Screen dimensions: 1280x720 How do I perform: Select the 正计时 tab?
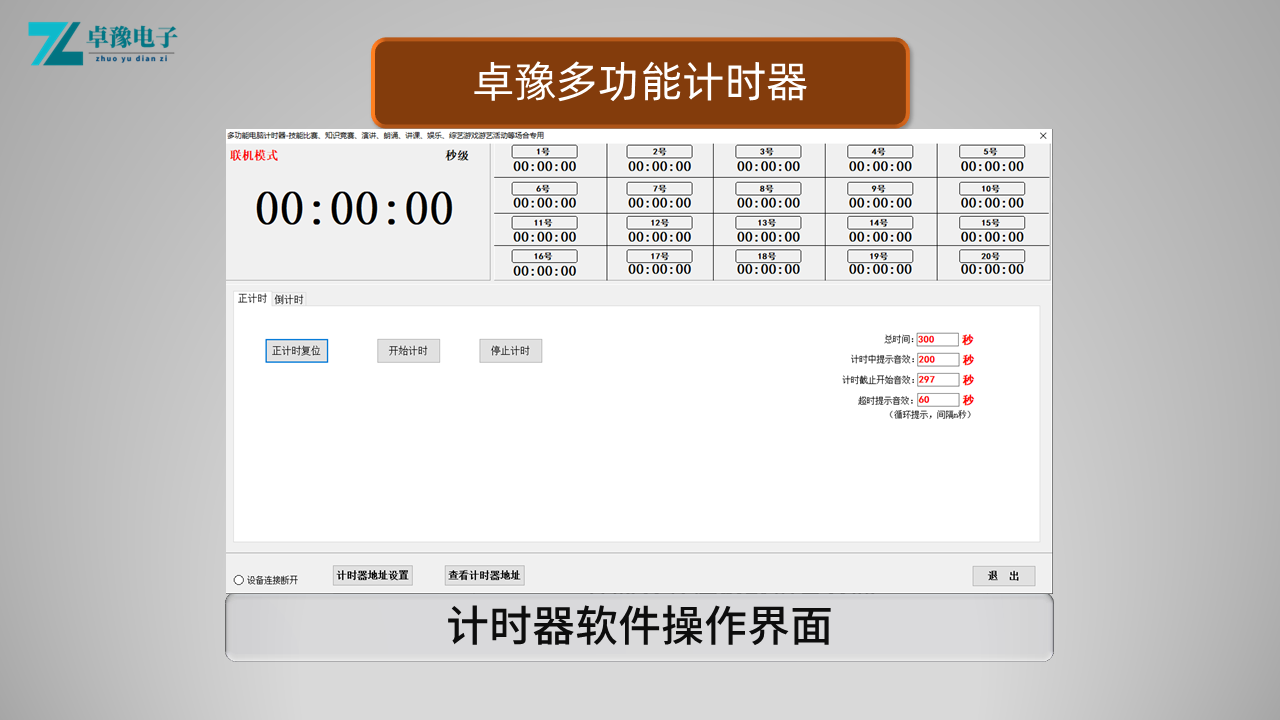click(252, 298)
